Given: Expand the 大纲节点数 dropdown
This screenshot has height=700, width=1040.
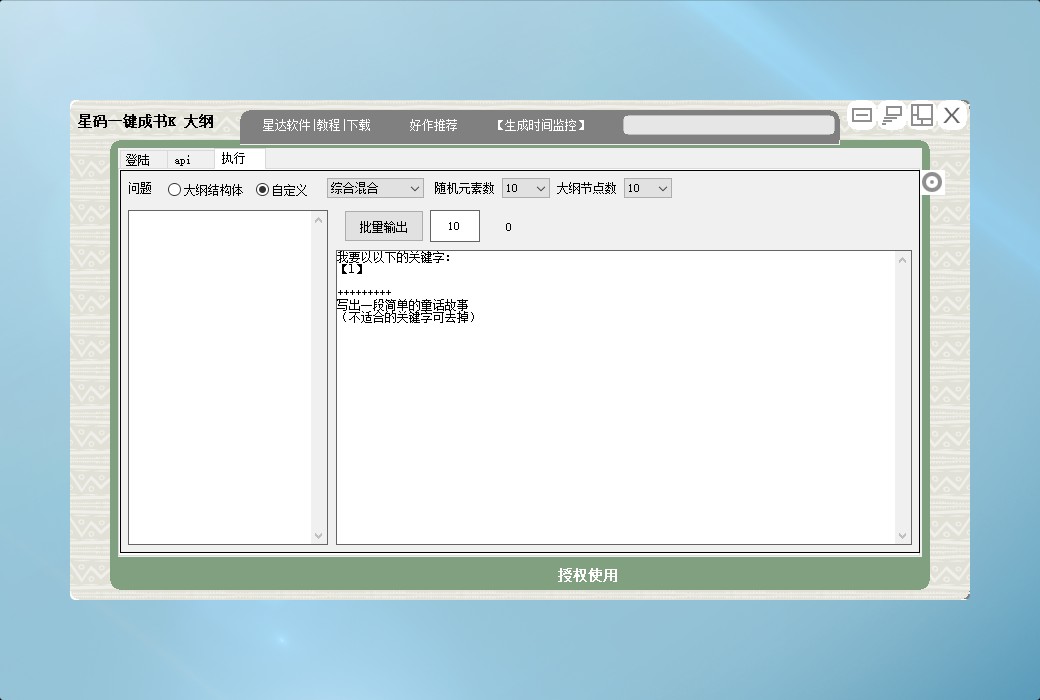Looking at the screenshot, I should pyautogui.click(x=647, y=188).
